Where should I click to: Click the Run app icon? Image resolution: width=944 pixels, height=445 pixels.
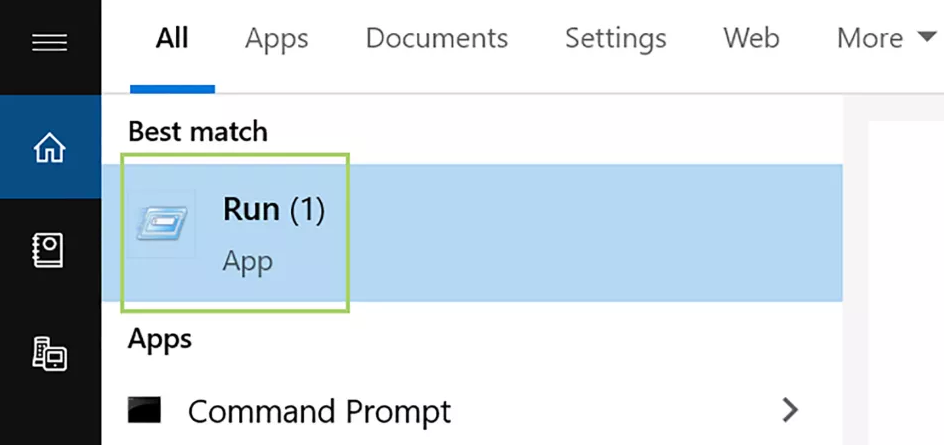click(162, 223)
